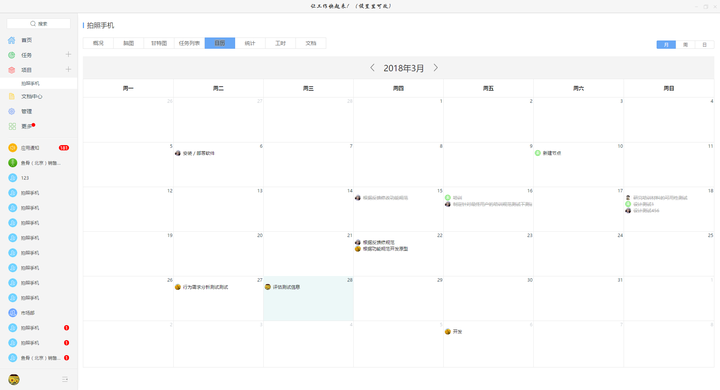Viewport: 720px width, 390px height.
Task: Click the 2018年3月 month title
Action: [x=404, y=68]
